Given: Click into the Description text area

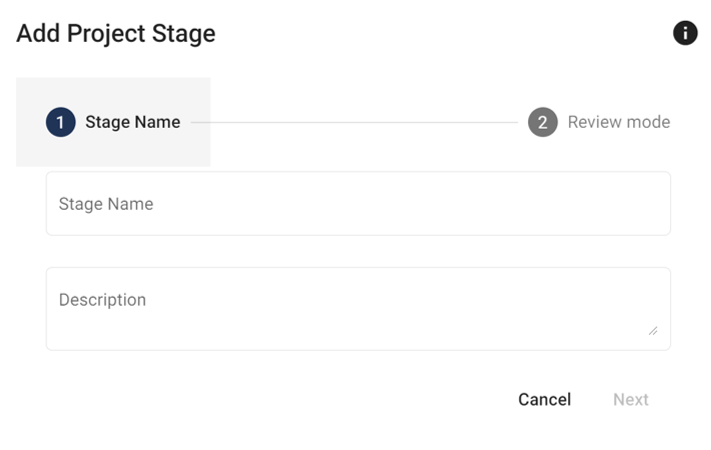Looking at the screenshot, I should point(358,309).
